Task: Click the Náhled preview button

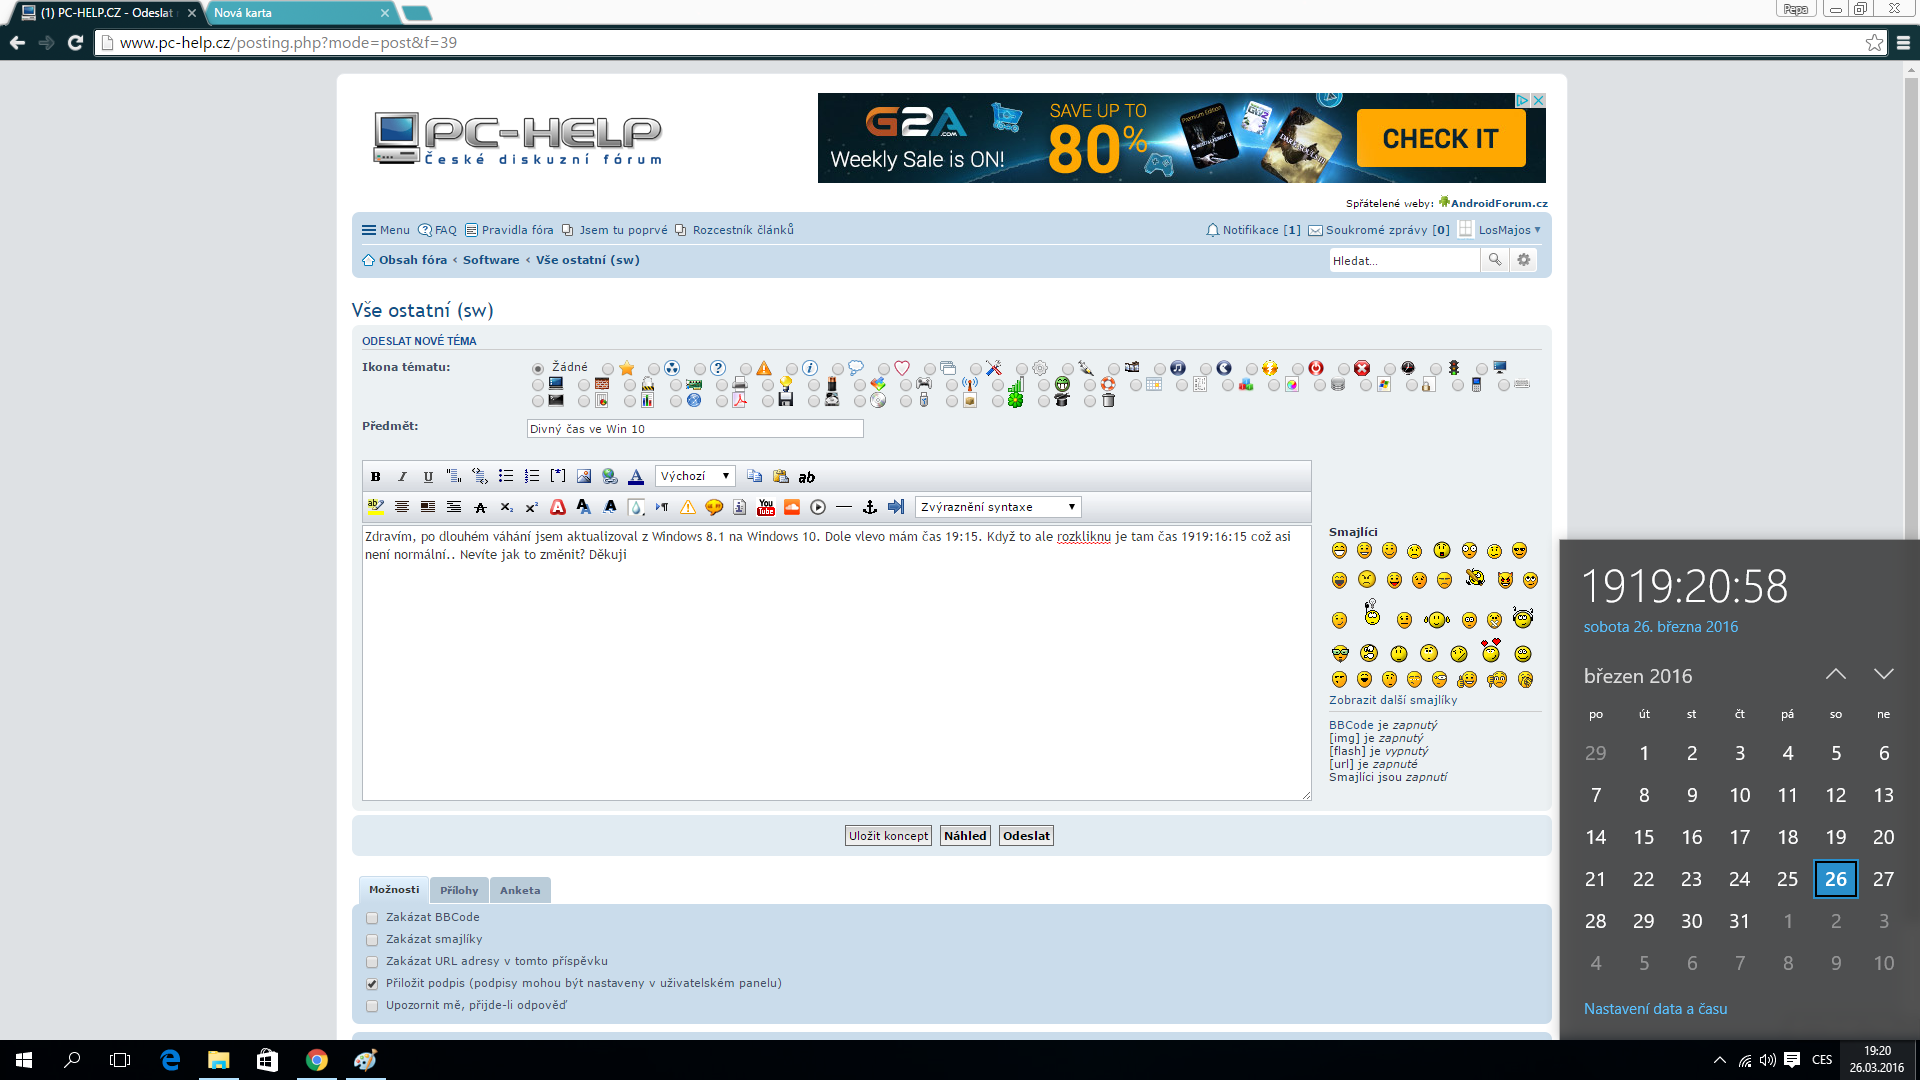Action: click(x=965, y=836)
